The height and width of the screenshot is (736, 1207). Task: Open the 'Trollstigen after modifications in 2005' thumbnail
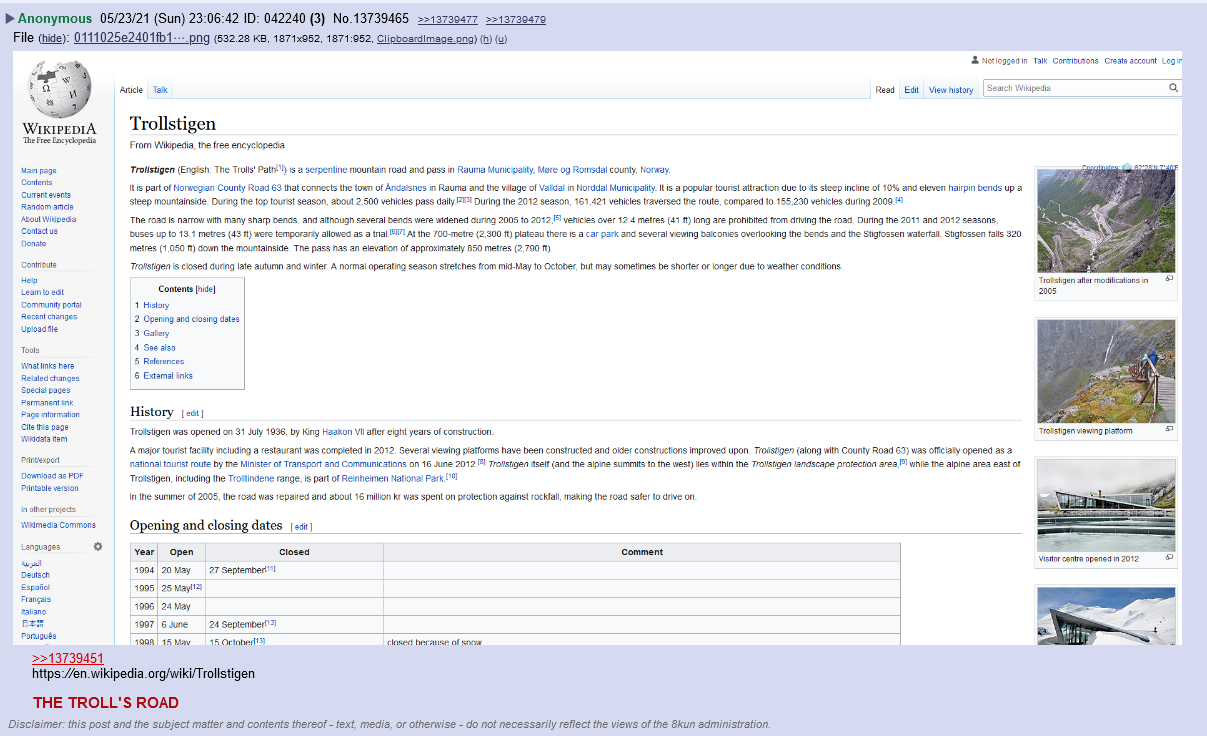tap(1105, 221)
